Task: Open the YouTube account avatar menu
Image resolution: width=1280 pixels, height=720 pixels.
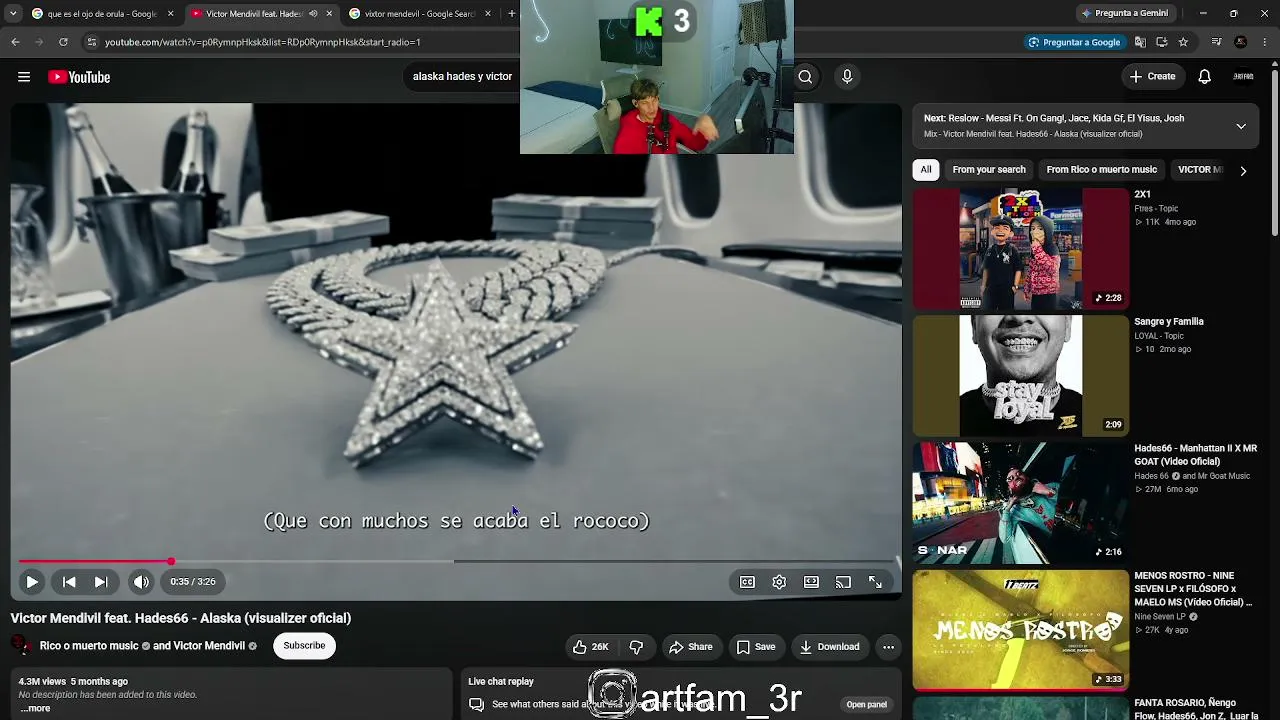Action: coord(1243,76)
